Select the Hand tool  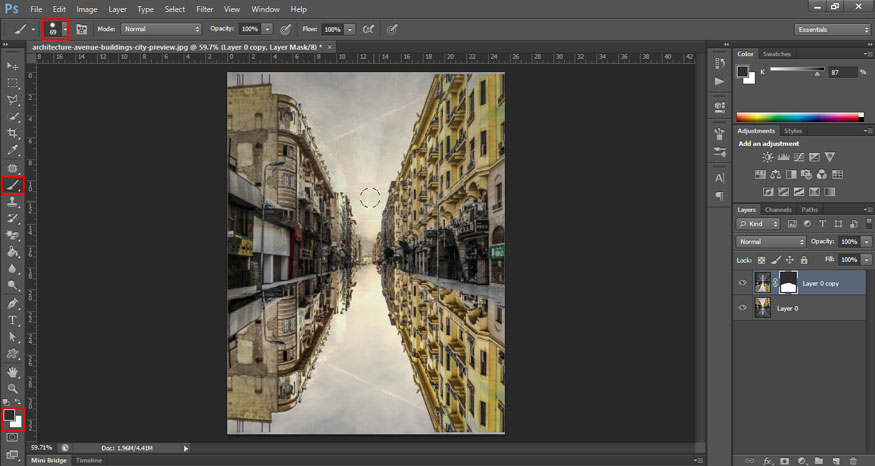tap(12, 372)
